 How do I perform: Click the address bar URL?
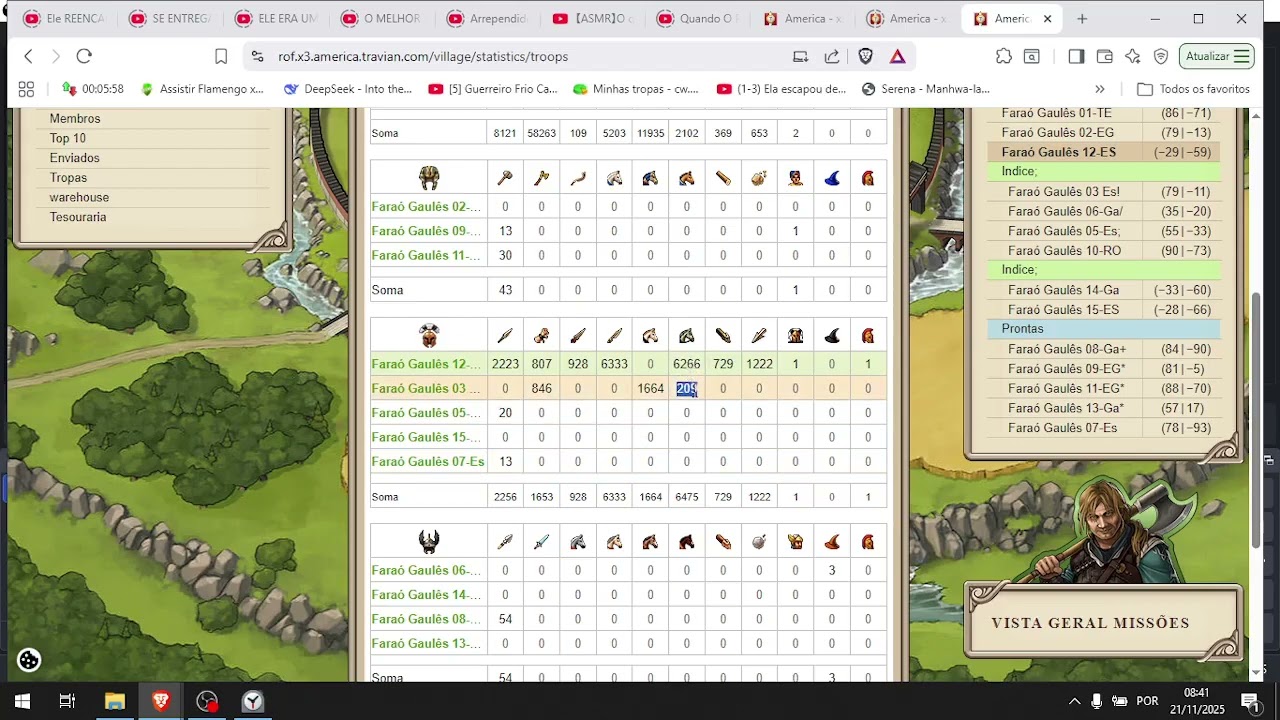423,57
